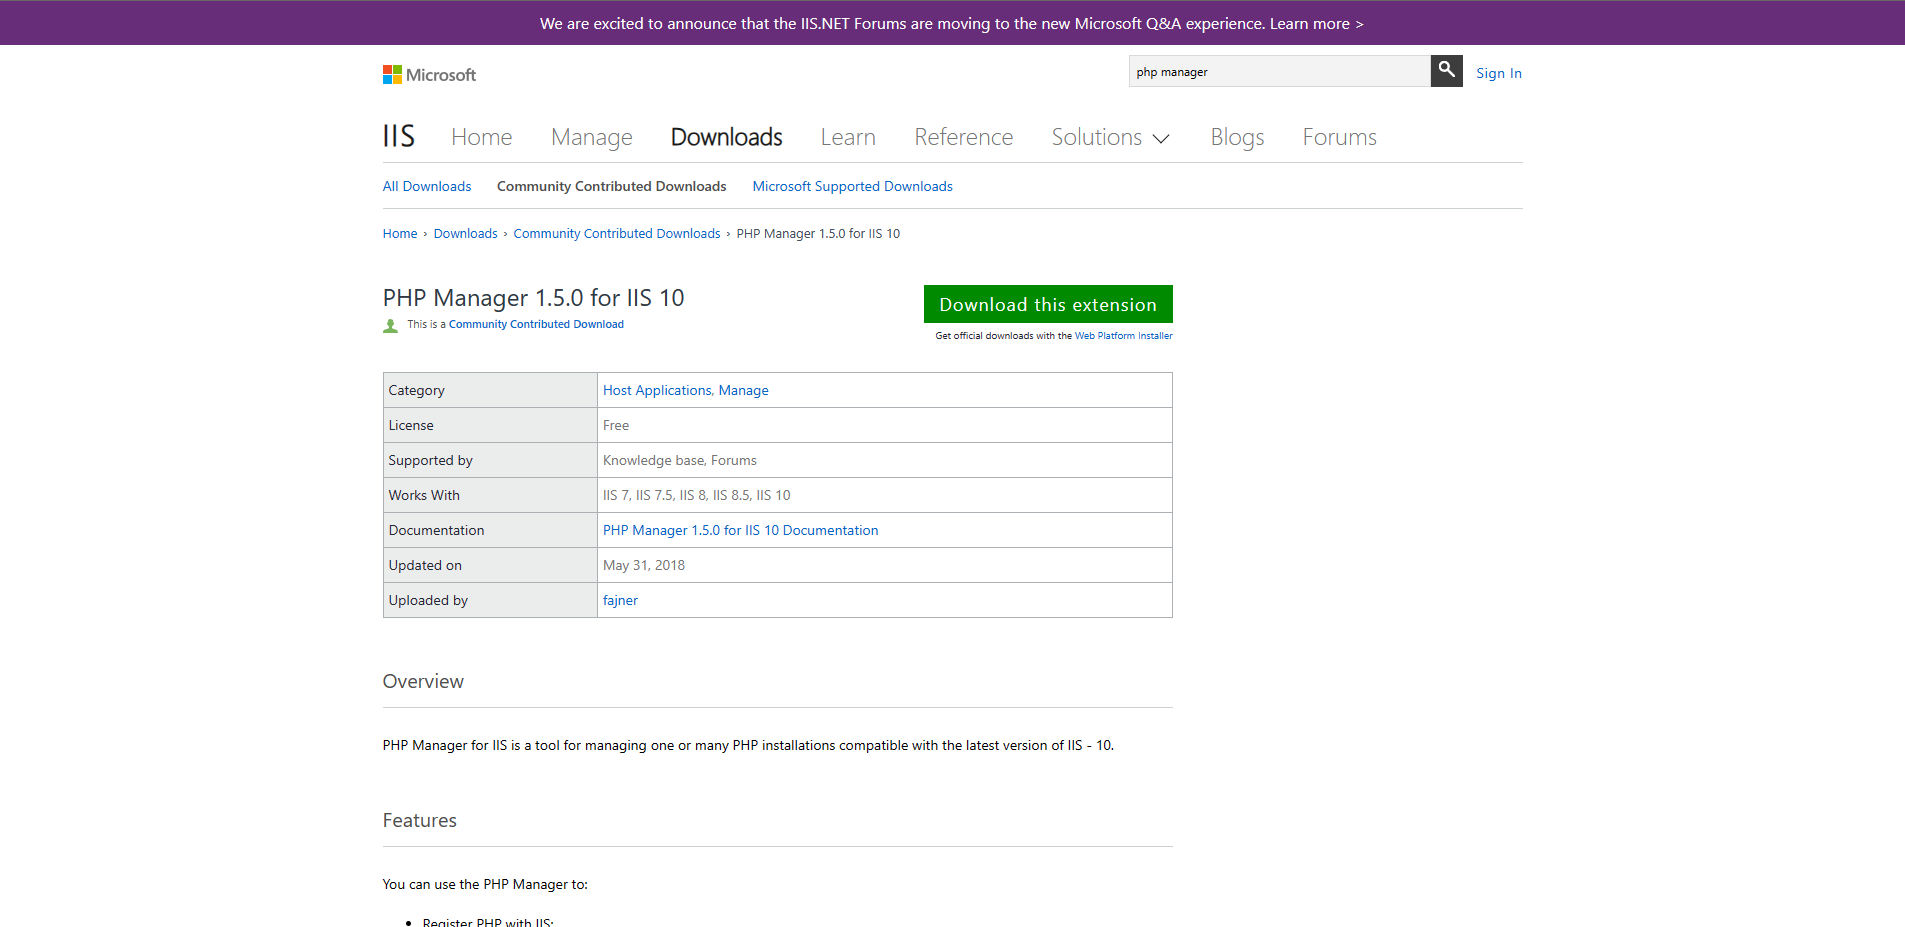
Task: Click Sign In link
Action: tap(1498, 73)
